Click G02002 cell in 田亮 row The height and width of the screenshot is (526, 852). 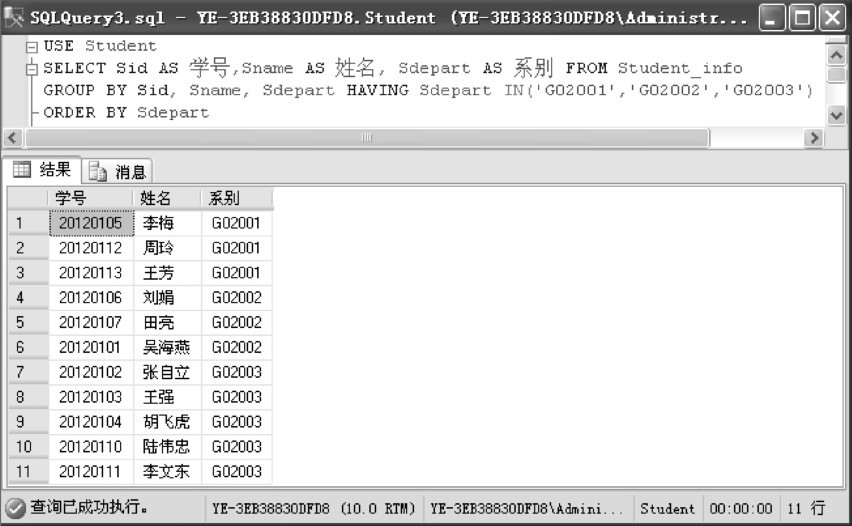[237, 323]
